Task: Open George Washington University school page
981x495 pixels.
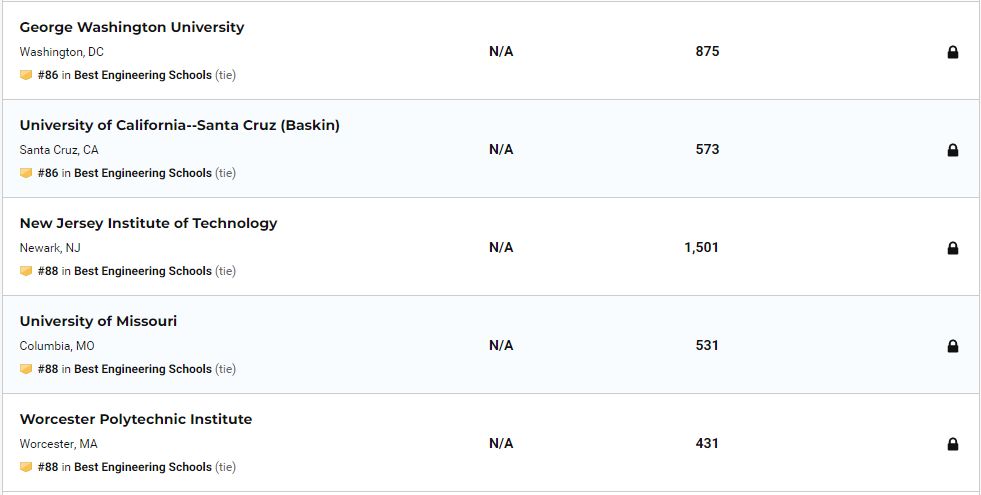Action: [131, 27]
